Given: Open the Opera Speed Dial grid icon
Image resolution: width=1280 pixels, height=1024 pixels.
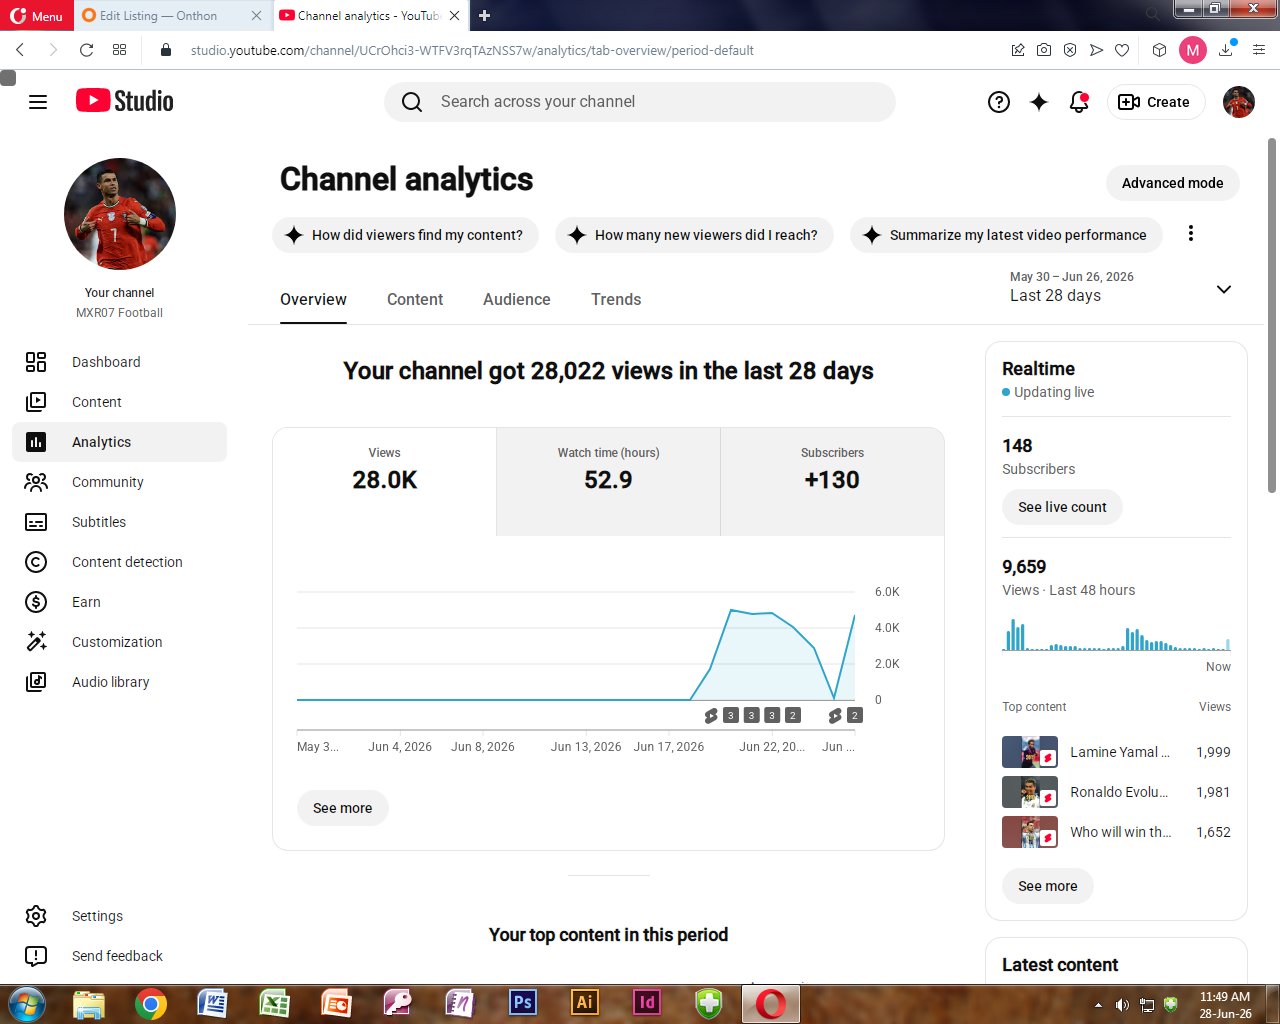Looking at the screenshot, I should click(x=120, y=50).
